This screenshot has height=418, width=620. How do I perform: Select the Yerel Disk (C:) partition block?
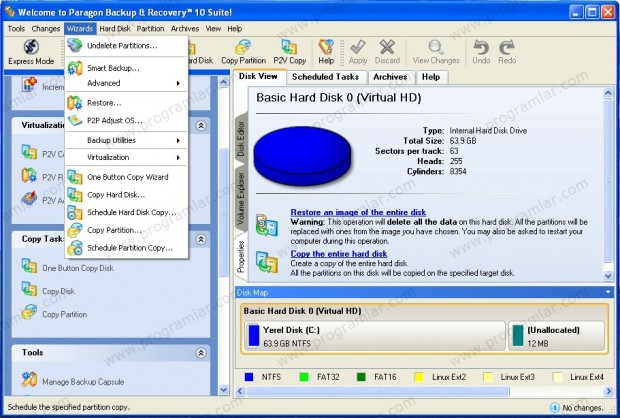coord(374,336)
